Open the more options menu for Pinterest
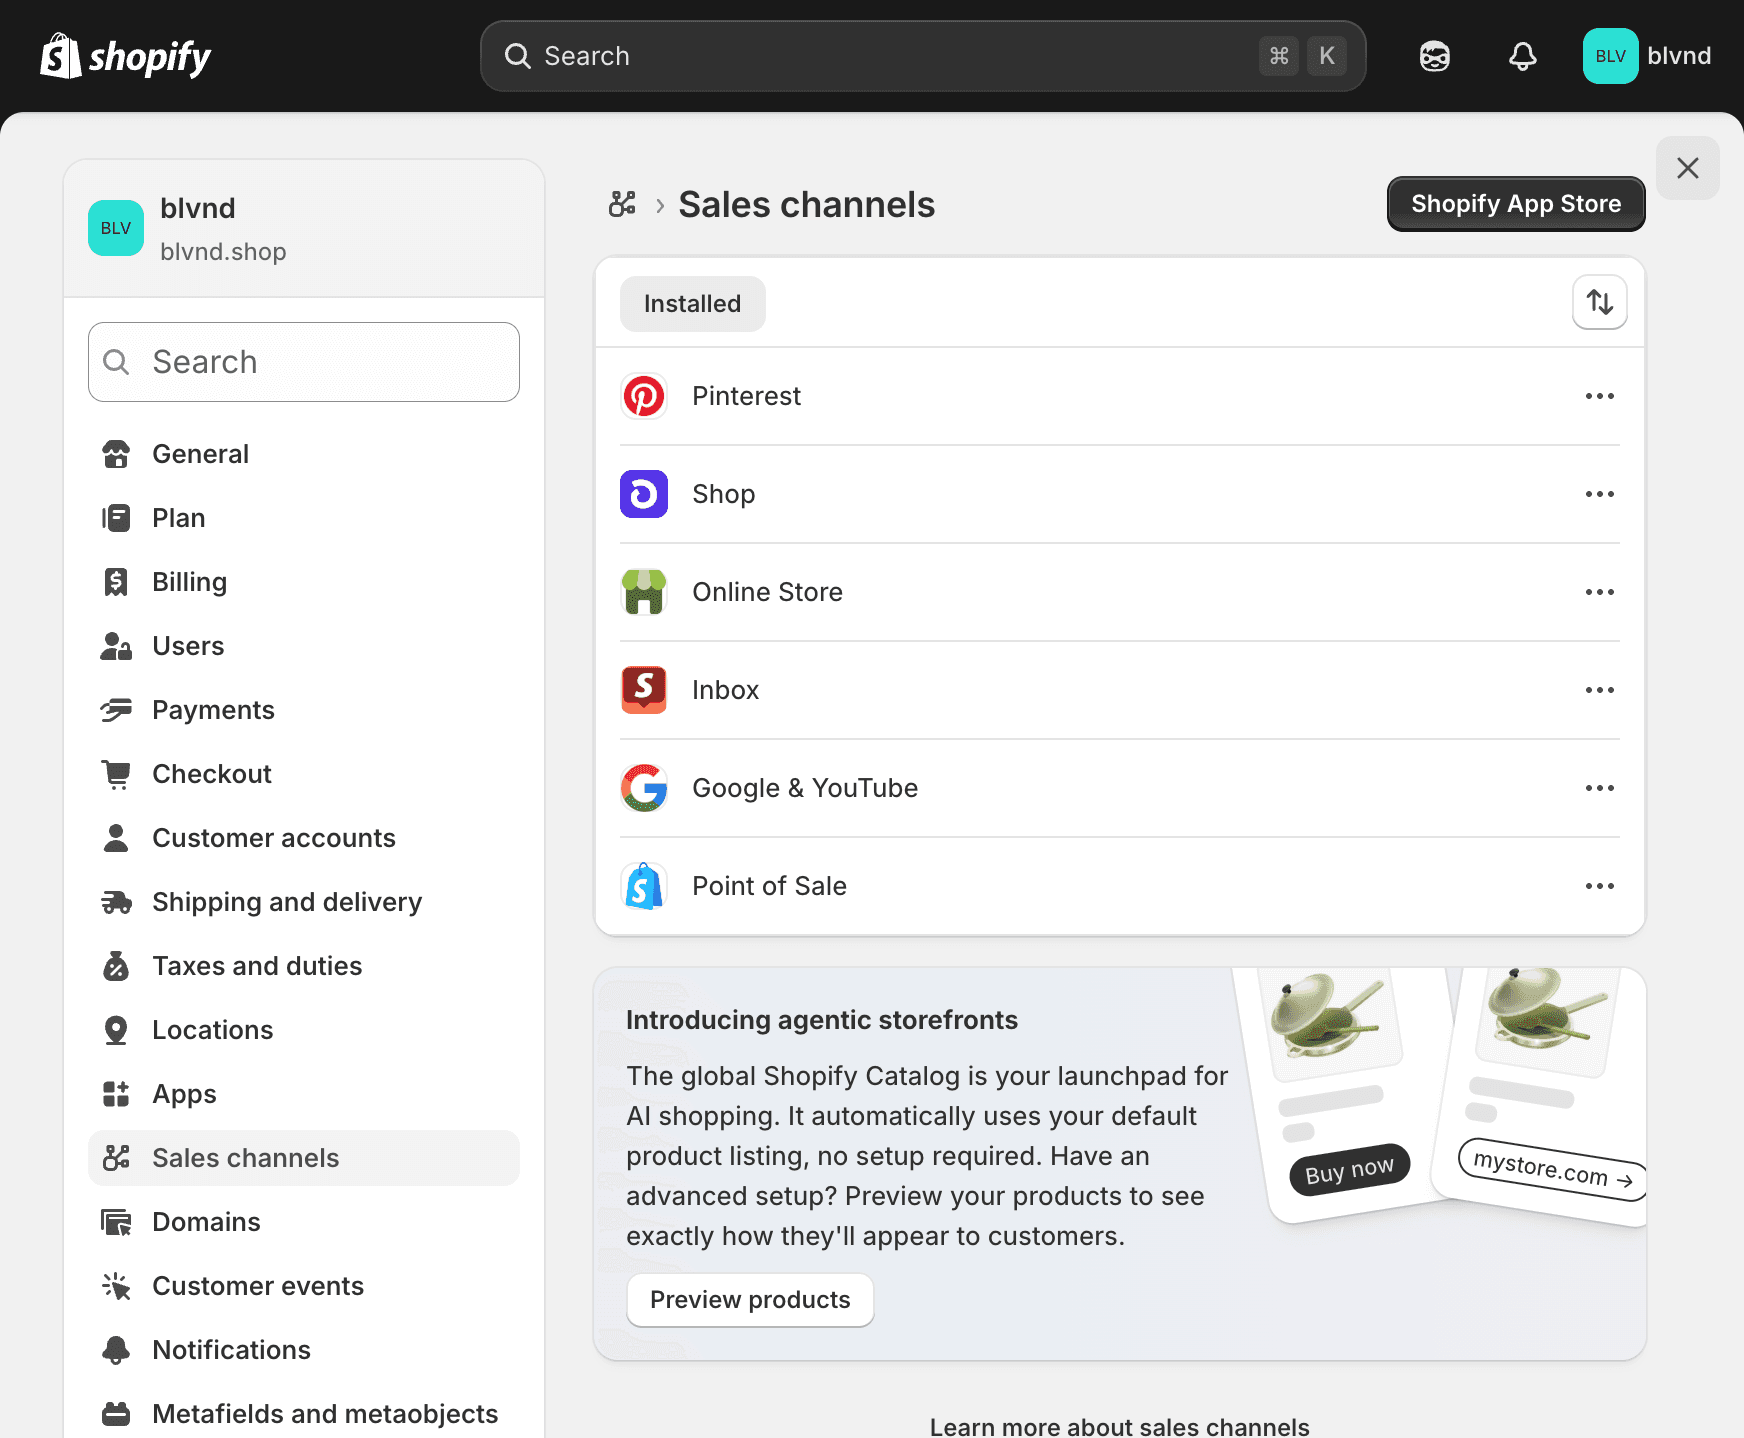This screenshot has width=1744, height=1438. click(x=1600, y=396)
